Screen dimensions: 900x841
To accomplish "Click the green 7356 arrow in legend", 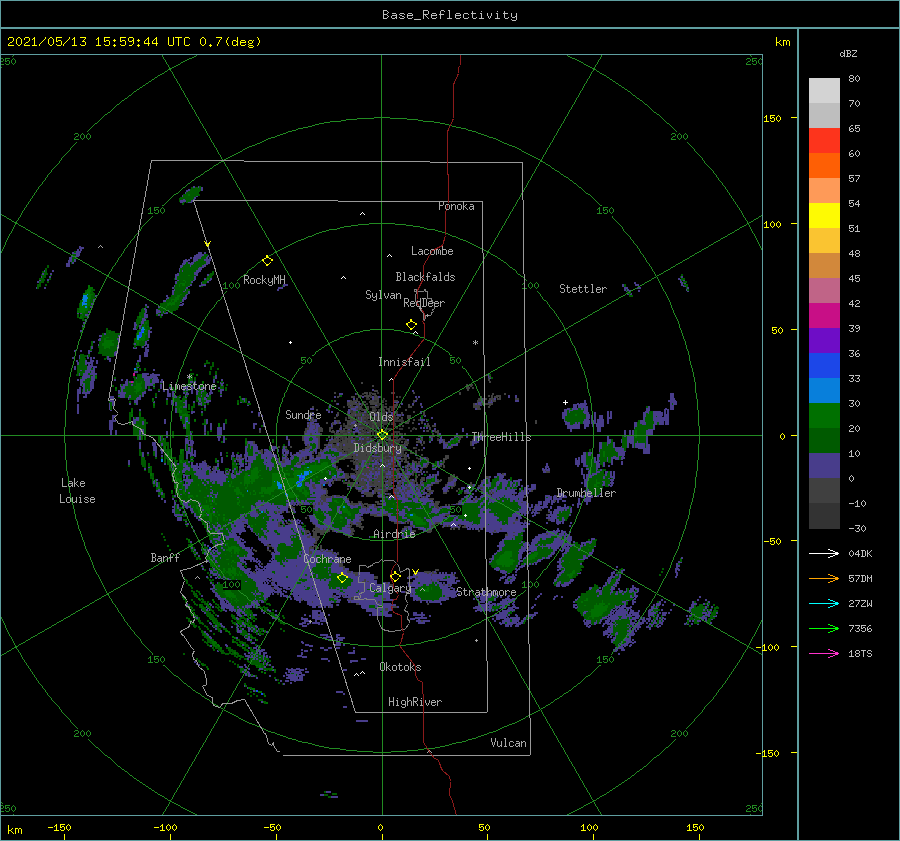I will (x=824, y=629).
